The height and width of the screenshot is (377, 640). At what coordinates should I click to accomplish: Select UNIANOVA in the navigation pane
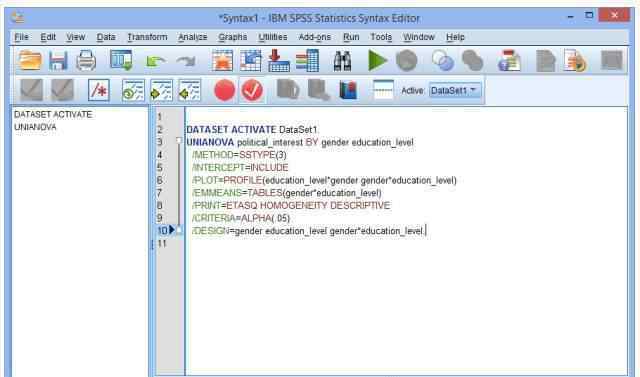click(x=36, y=127)
